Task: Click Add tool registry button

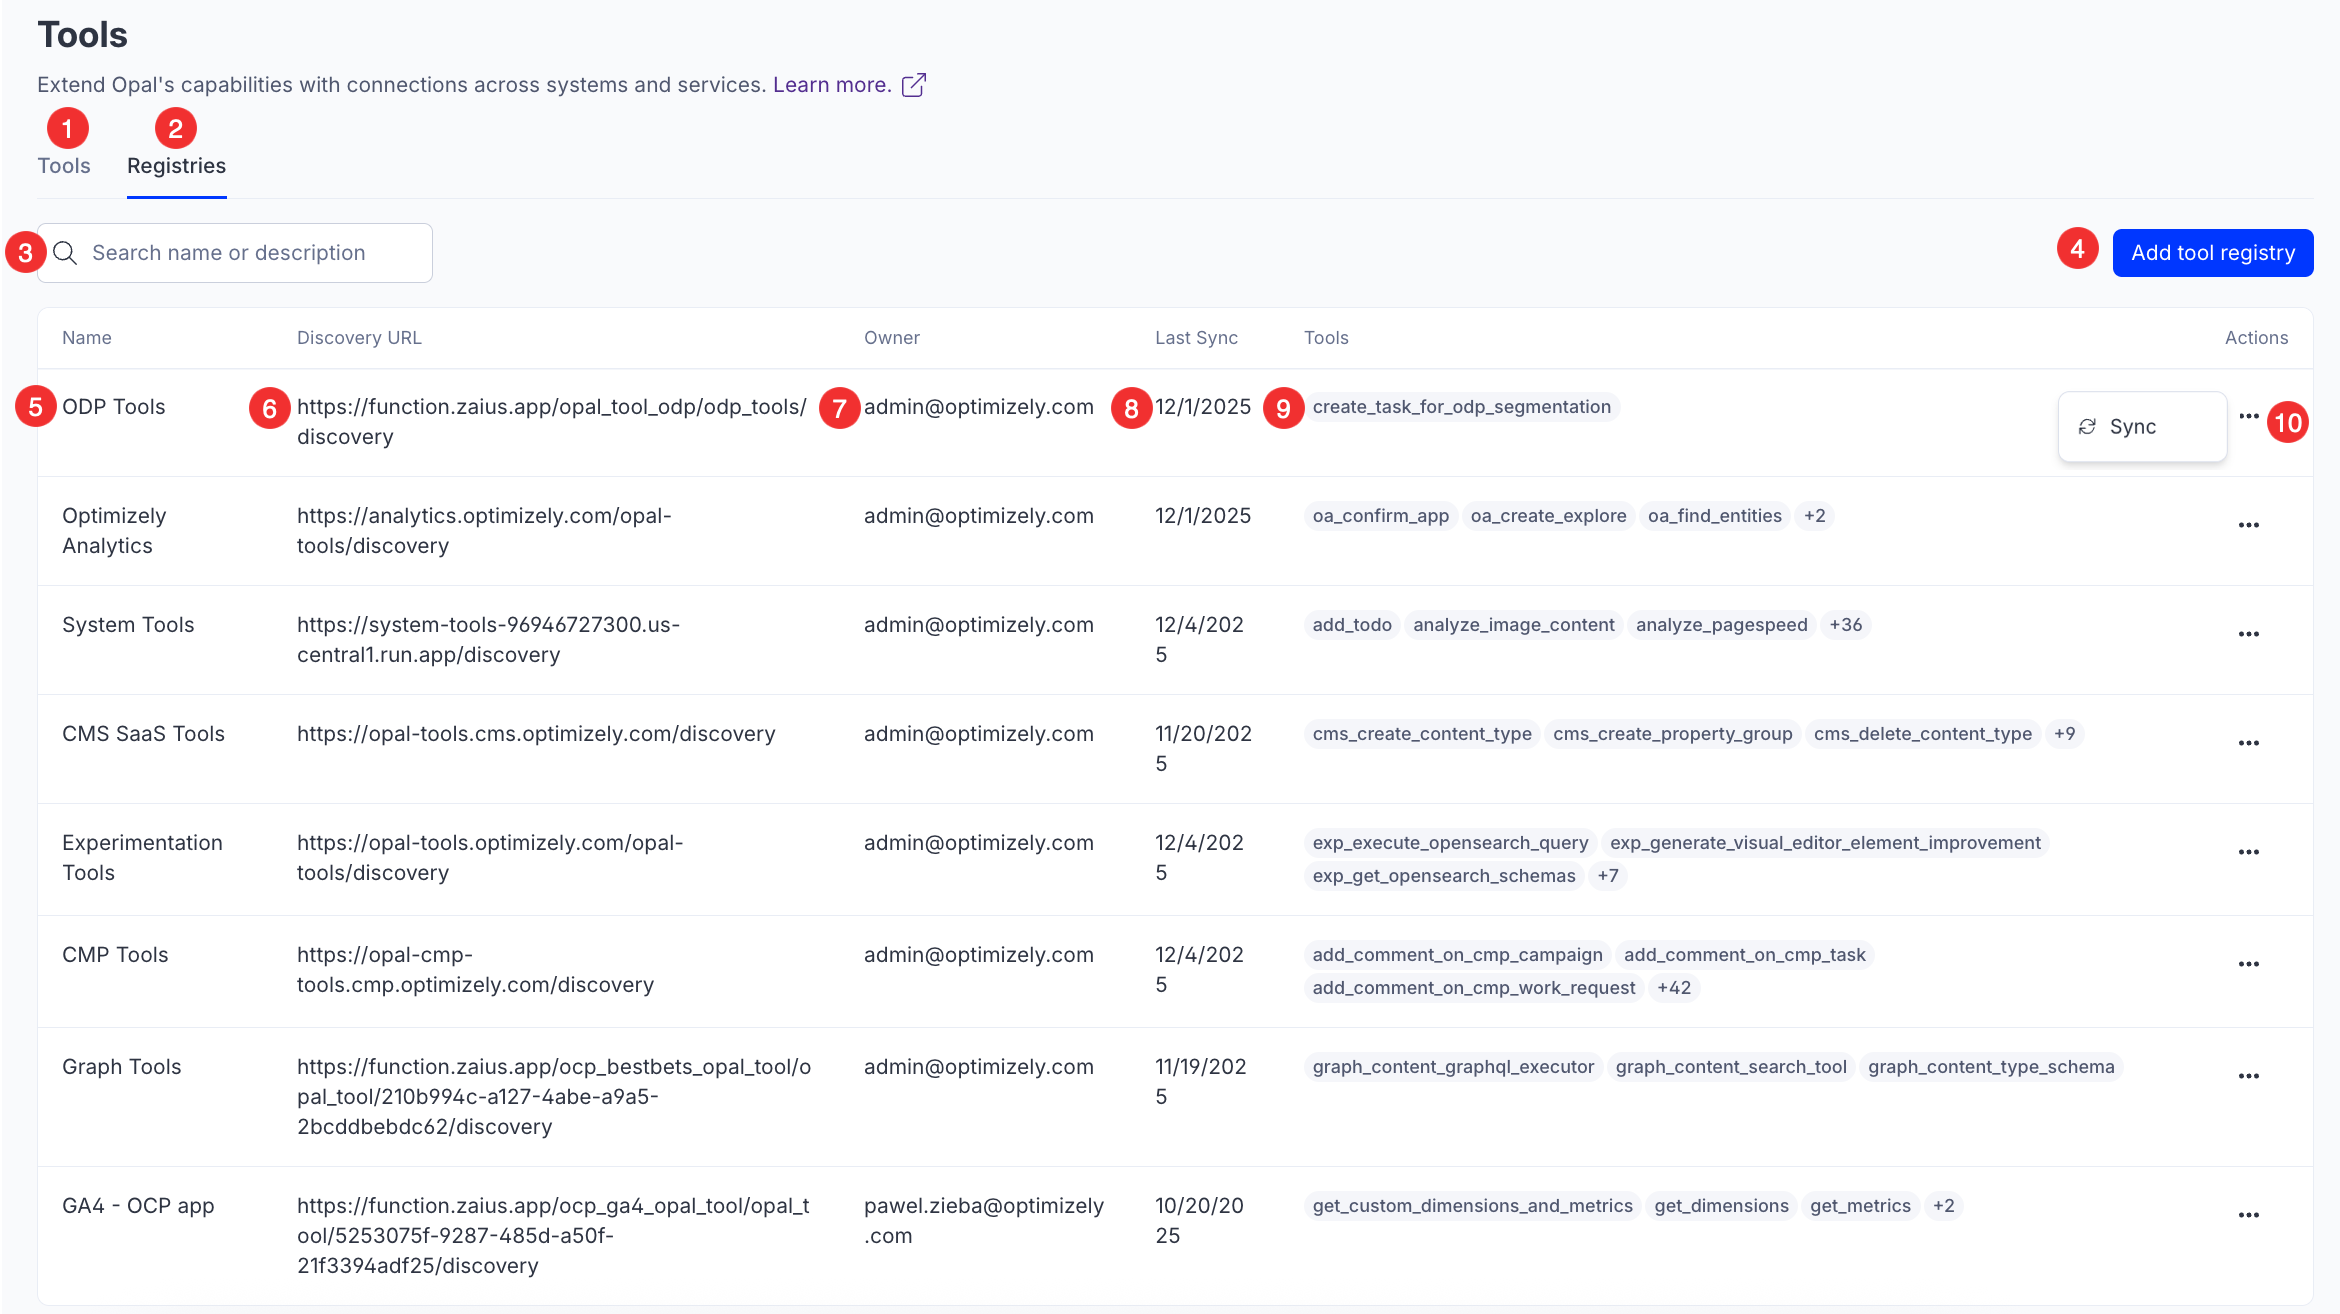Action: pyautogui.click(x=2212, y=253)
